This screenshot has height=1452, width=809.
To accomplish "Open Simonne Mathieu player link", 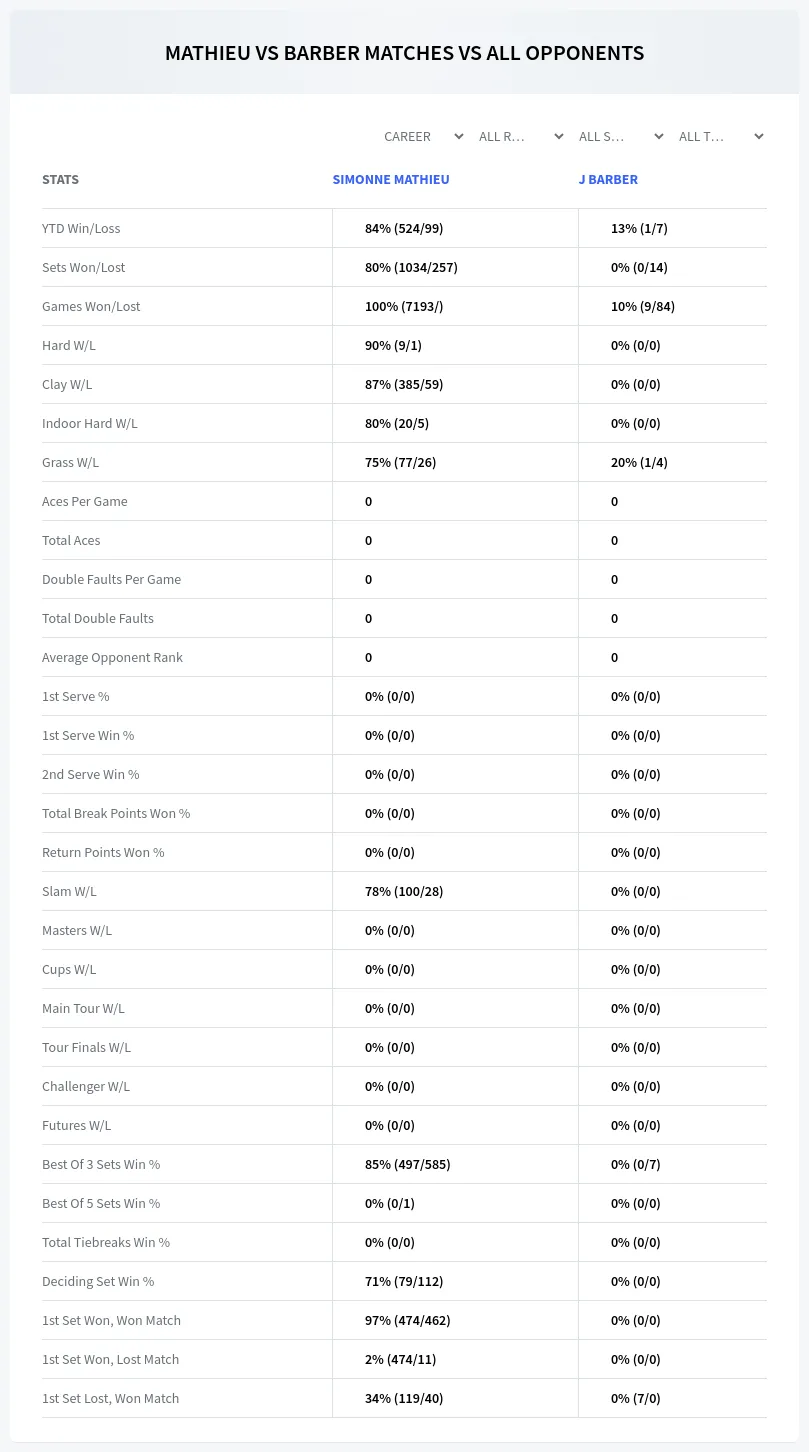I will 391,180.
